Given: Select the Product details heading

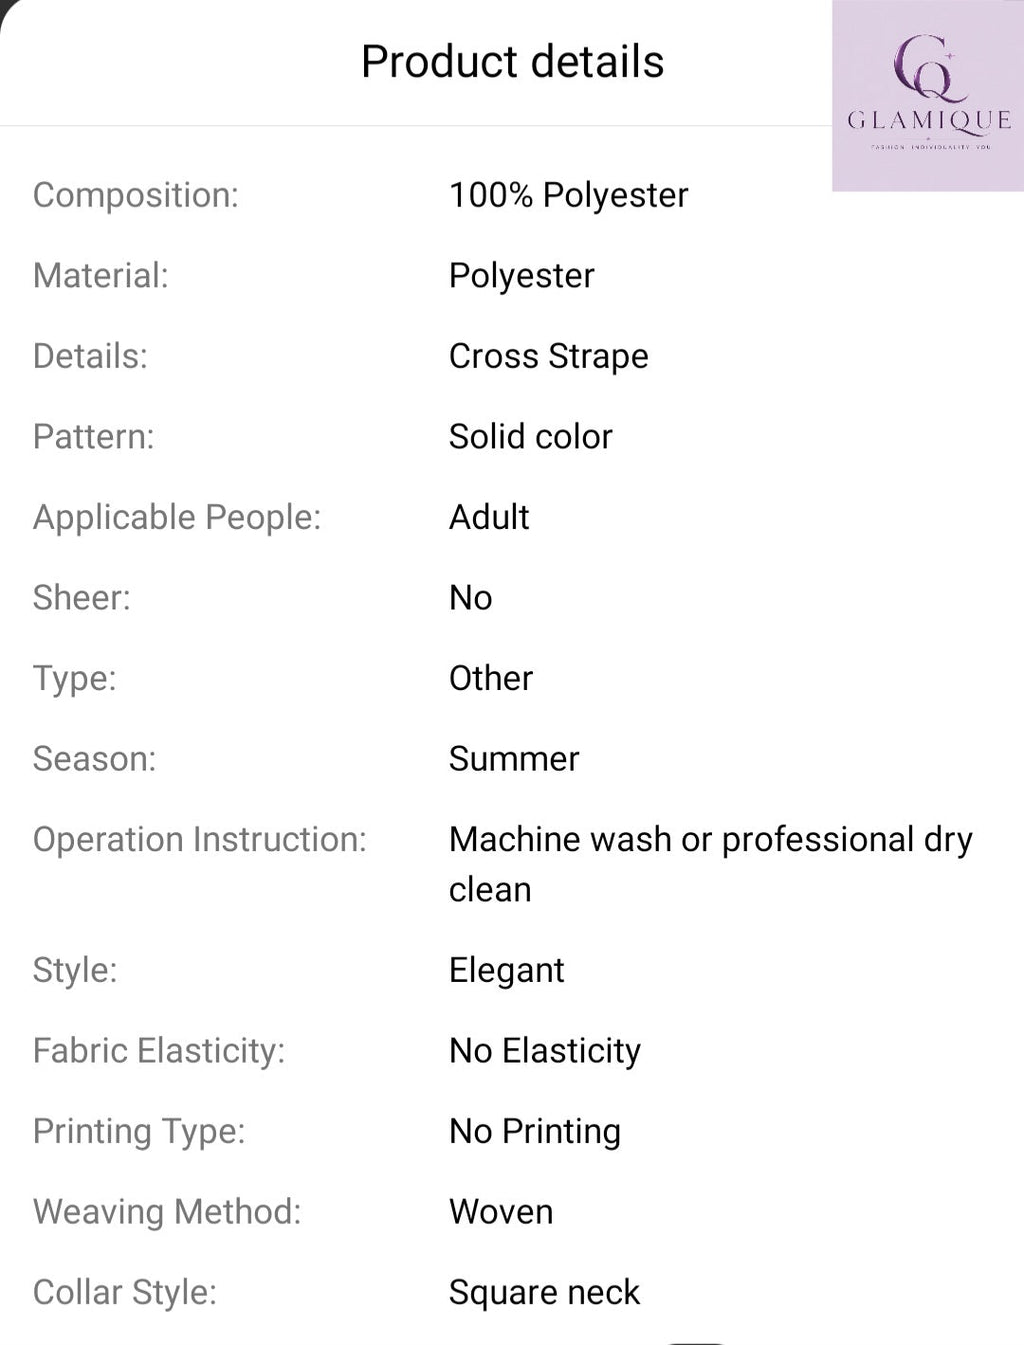Looking at the screenshot, I should tap(512, 62).
